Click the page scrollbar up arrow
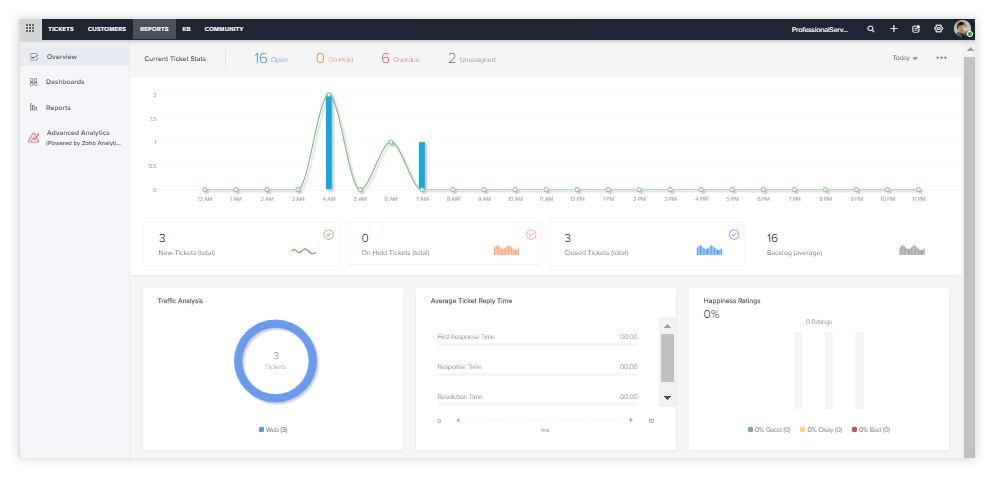 pos(969,49)
